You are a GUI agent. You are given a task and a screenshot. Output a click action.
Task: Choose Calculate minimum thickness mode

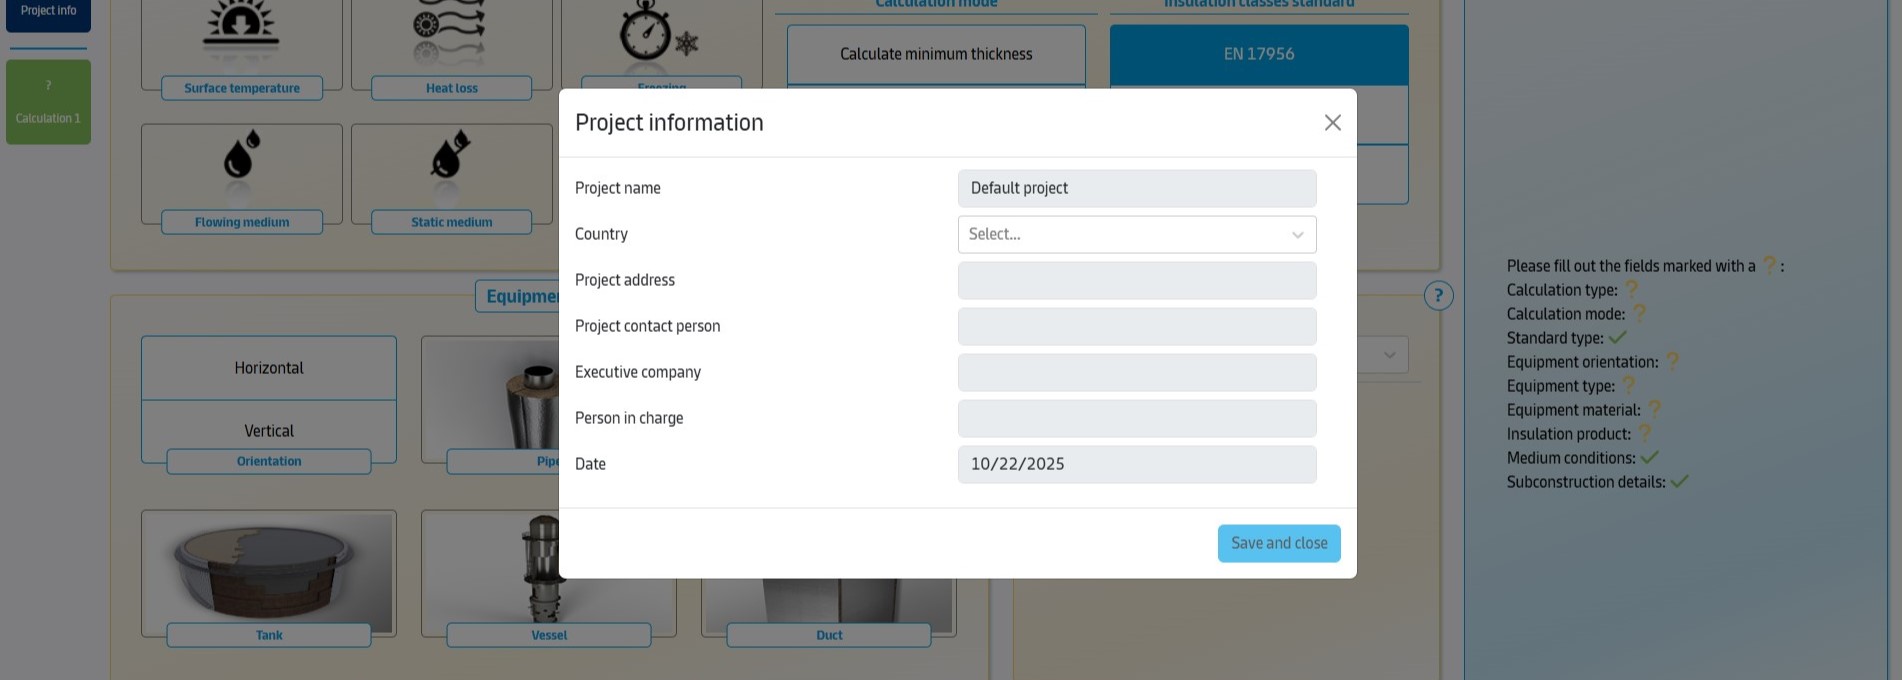pyautogui.click(x=936, y=54)
